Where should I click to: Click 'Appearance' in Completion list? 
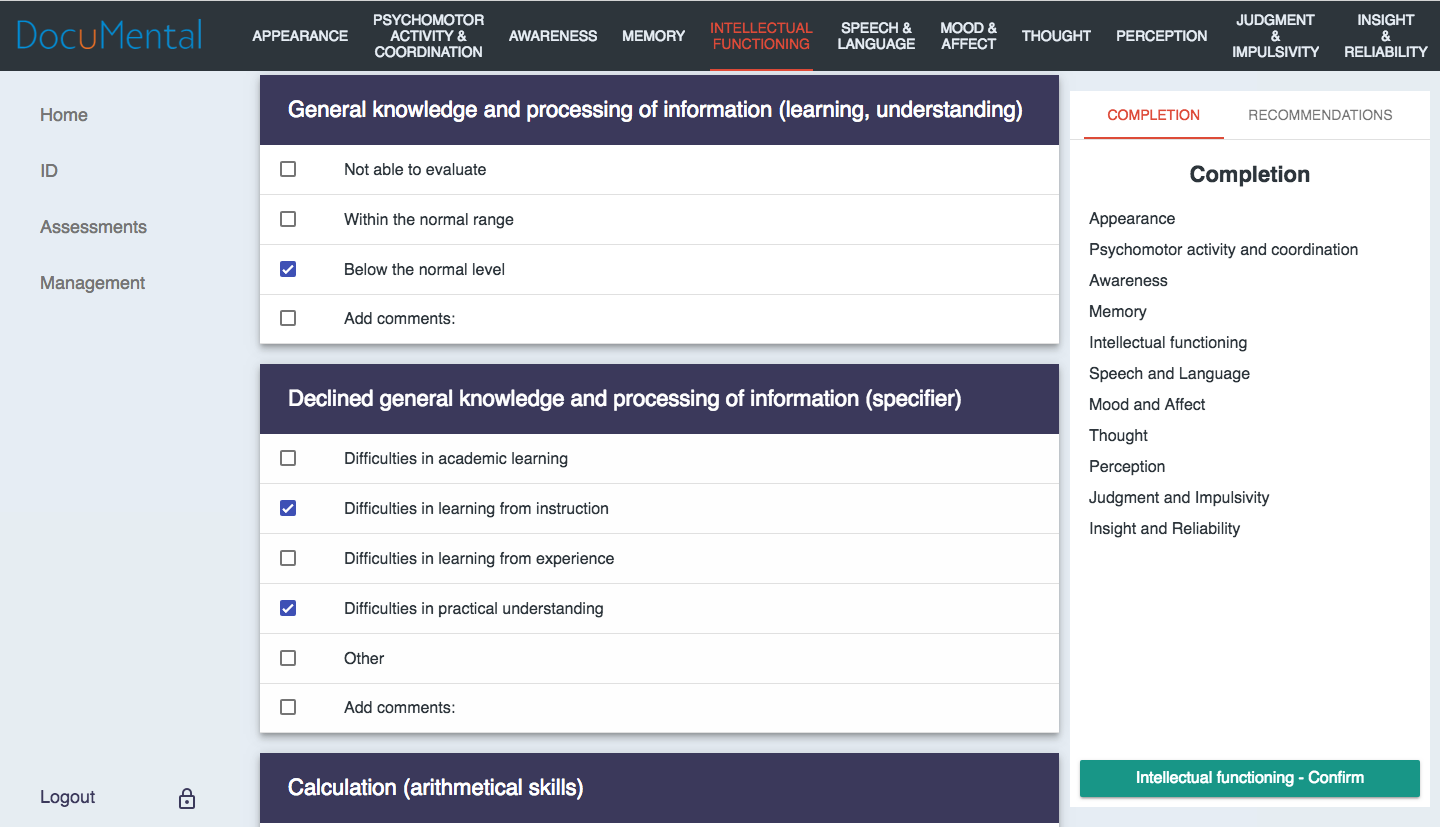pyautogui.click(x=1132, y=219)
